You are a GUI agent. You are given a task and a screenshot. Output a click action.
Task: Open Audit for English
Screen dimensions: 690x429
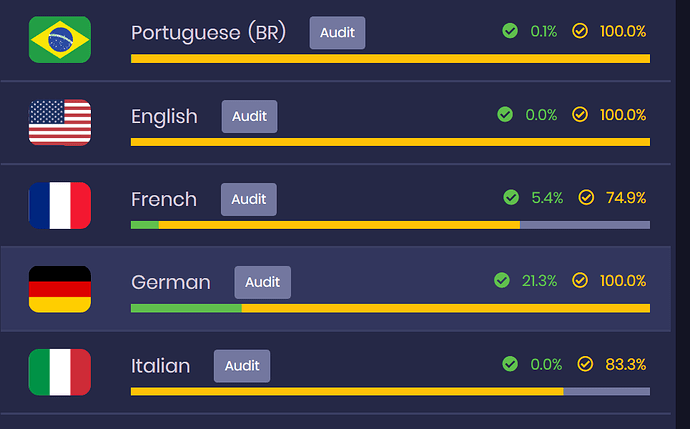pos(250,116)
